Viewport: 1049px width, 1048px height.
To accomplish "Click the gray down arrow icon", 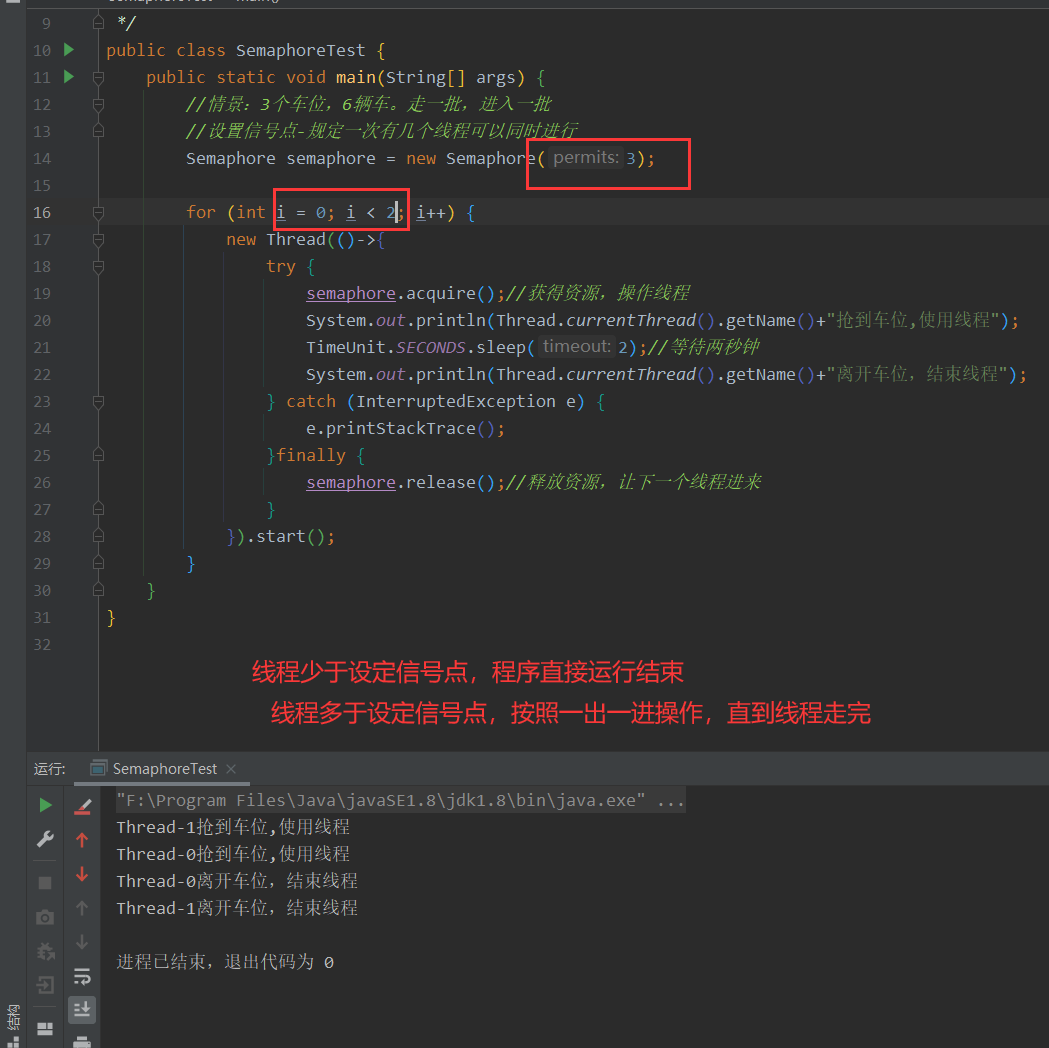I will (82, 942).
